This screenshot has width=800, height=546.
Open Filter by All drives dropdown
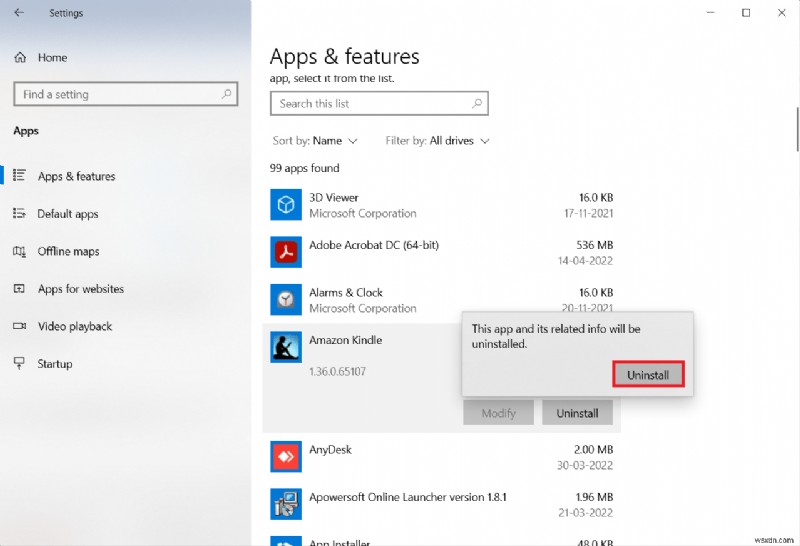tap(437, 141)
